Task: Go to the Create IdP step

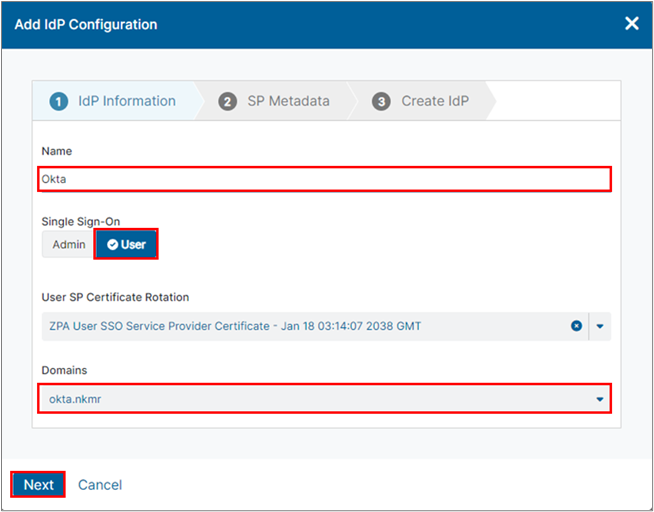Action: (421, 101)
